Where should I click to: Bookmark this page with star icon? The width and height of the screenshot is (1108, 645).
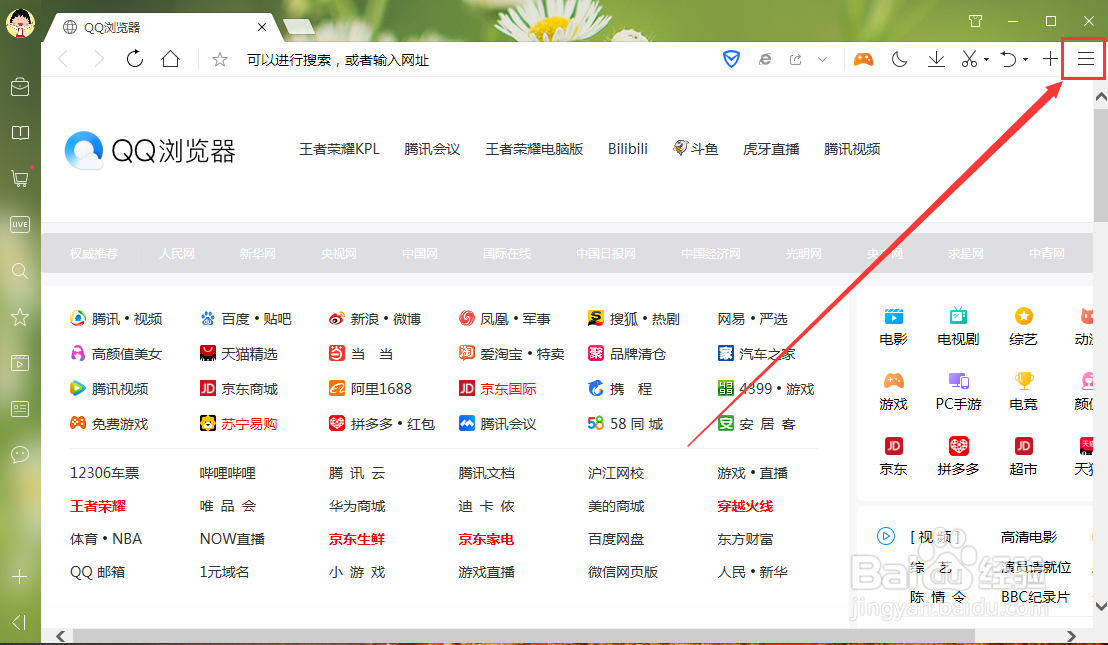220,60
